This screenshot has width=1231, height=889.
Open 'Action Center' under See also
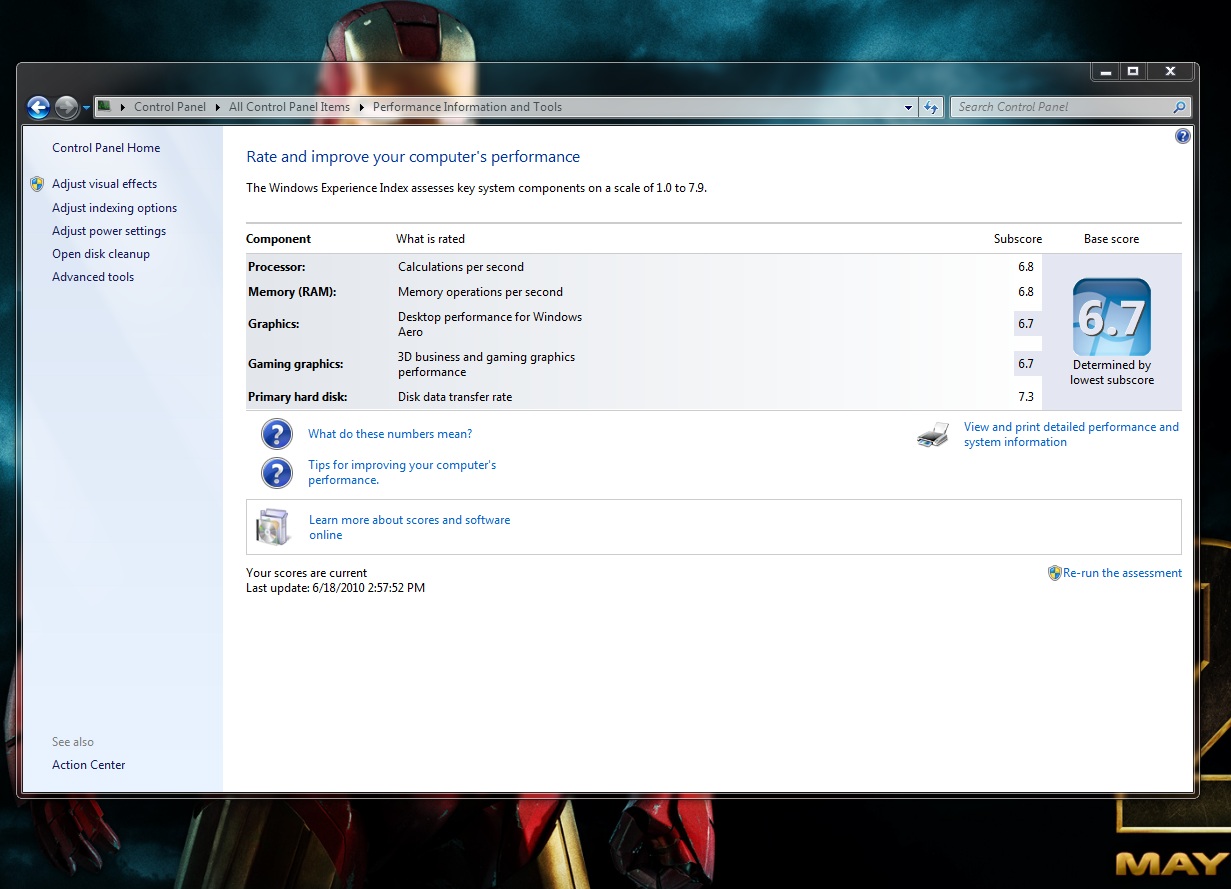point(89,765)
